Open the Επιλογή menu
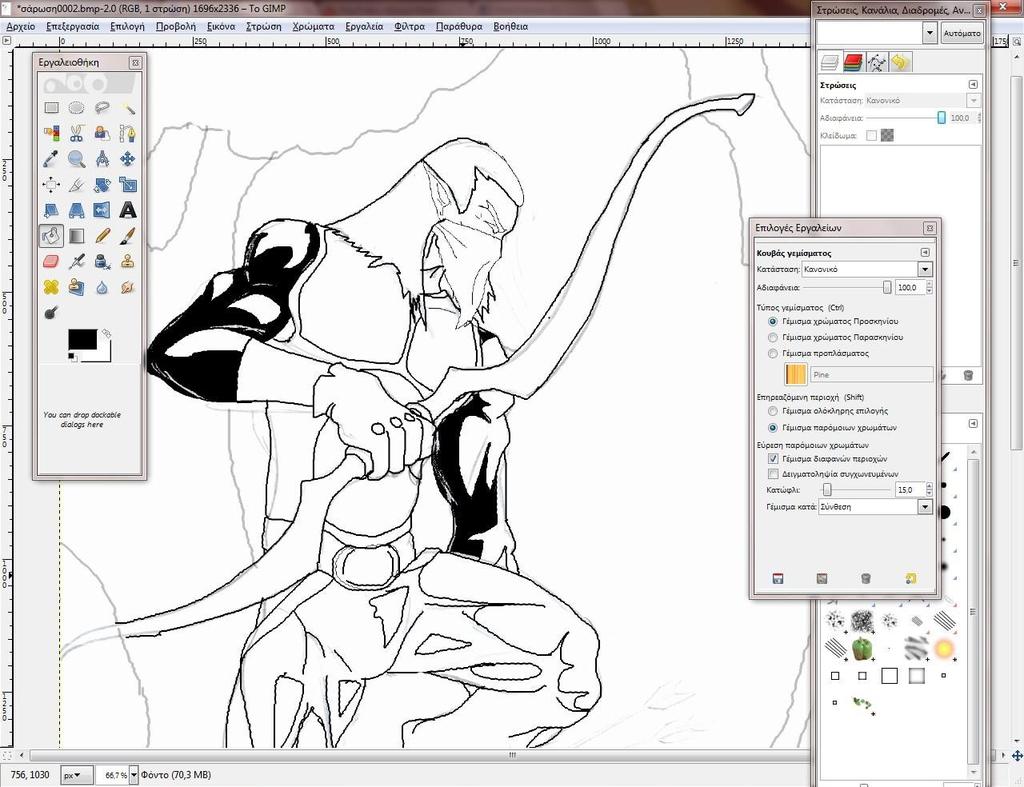Image resolution: width=1024 pixels, height=787 pixels. (127, 27)
